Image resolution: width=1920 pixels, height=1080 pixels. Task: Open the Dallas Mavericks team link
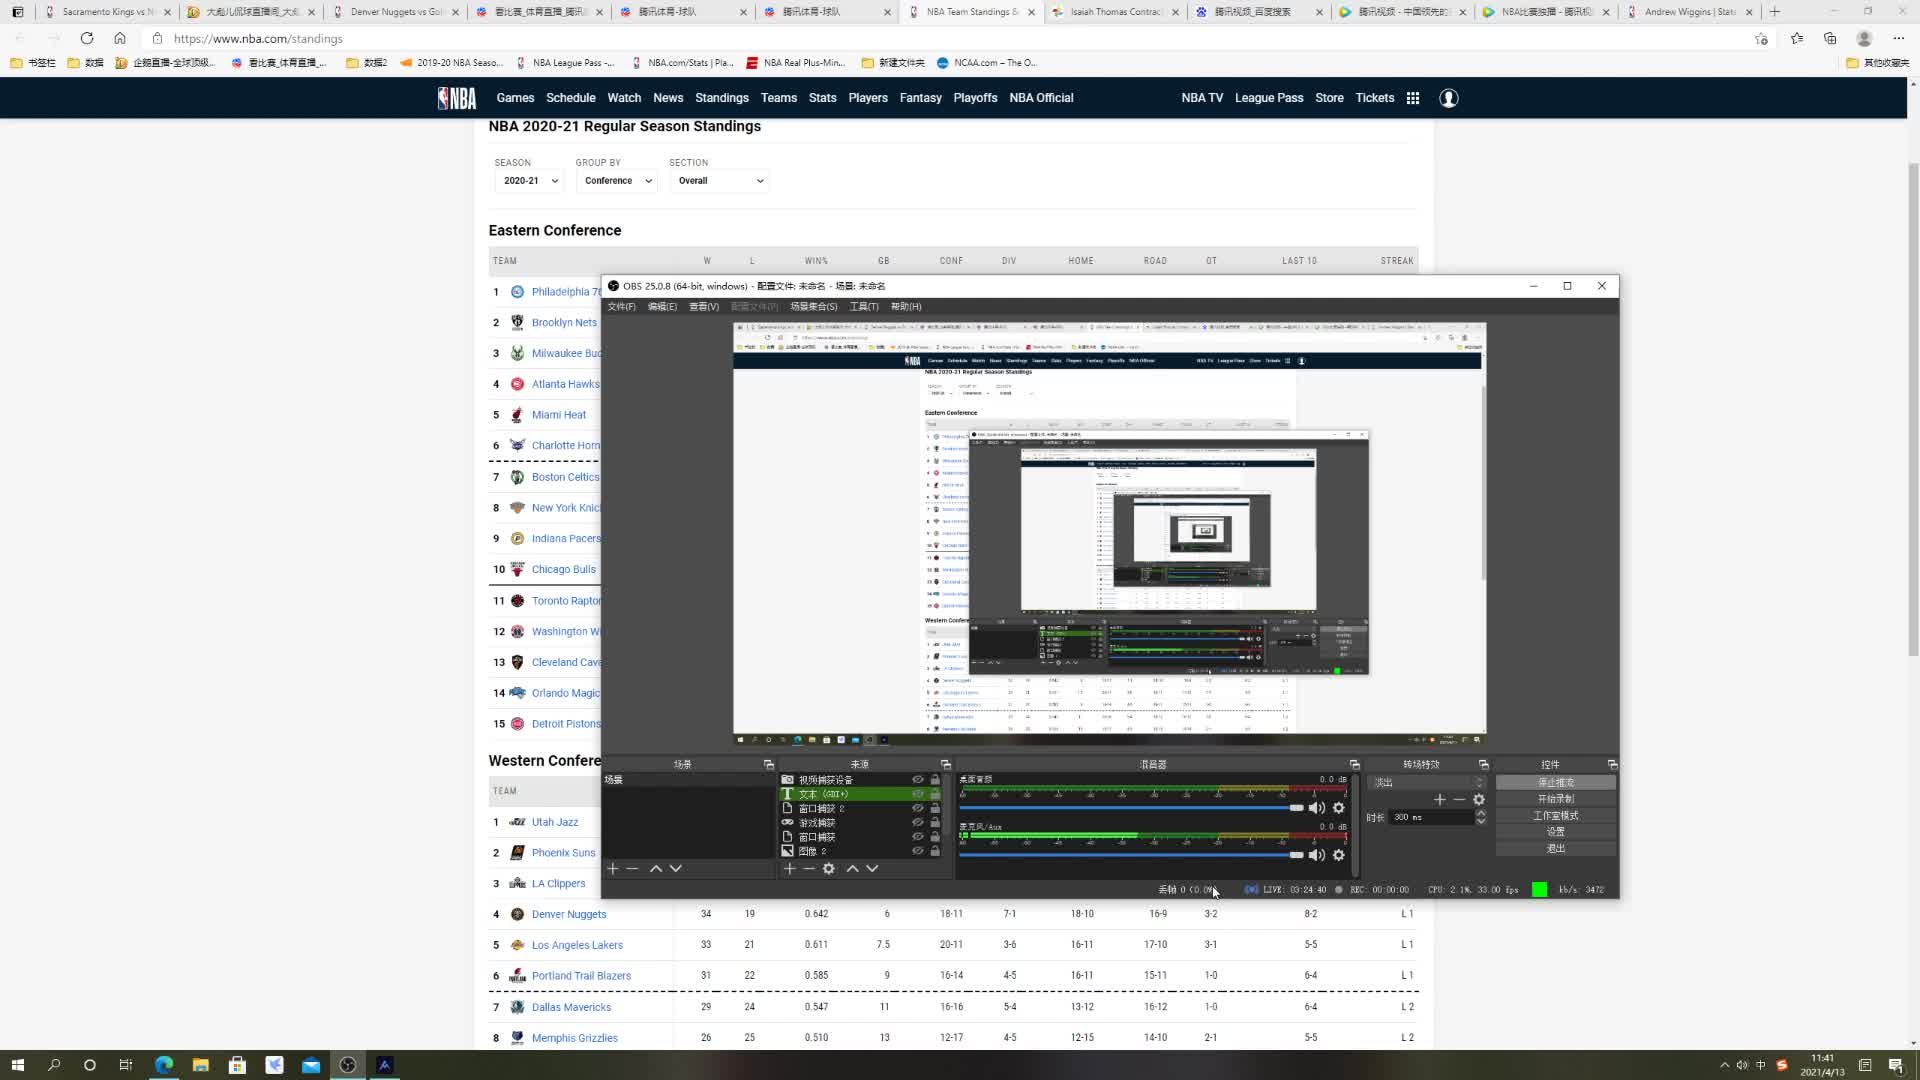pos(571,1007)
